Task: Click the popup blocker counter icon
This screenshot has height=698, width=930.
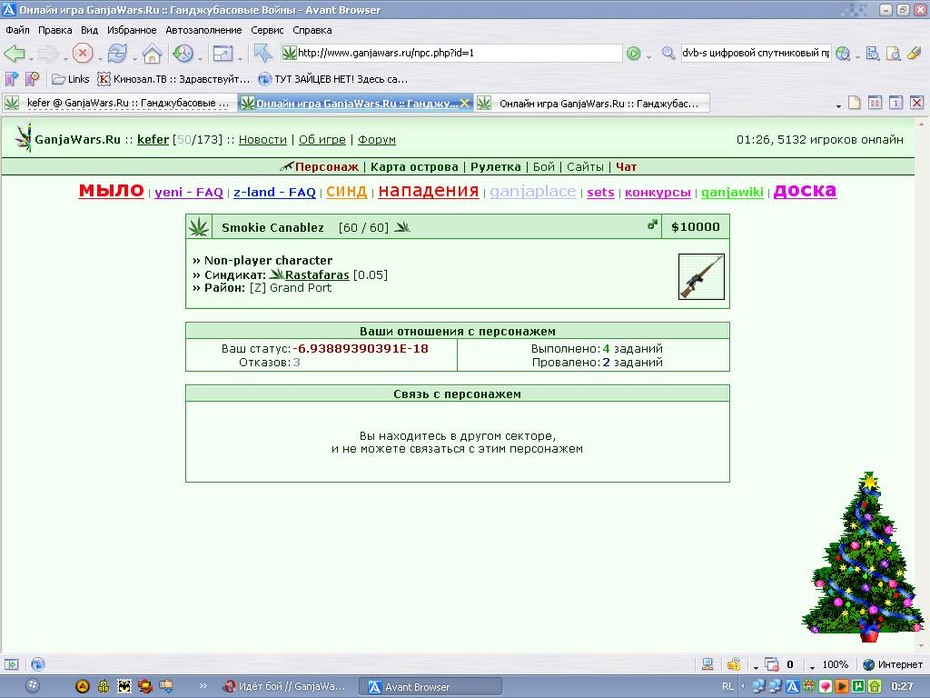Action: pyautogui.click(x=772, y=665)
